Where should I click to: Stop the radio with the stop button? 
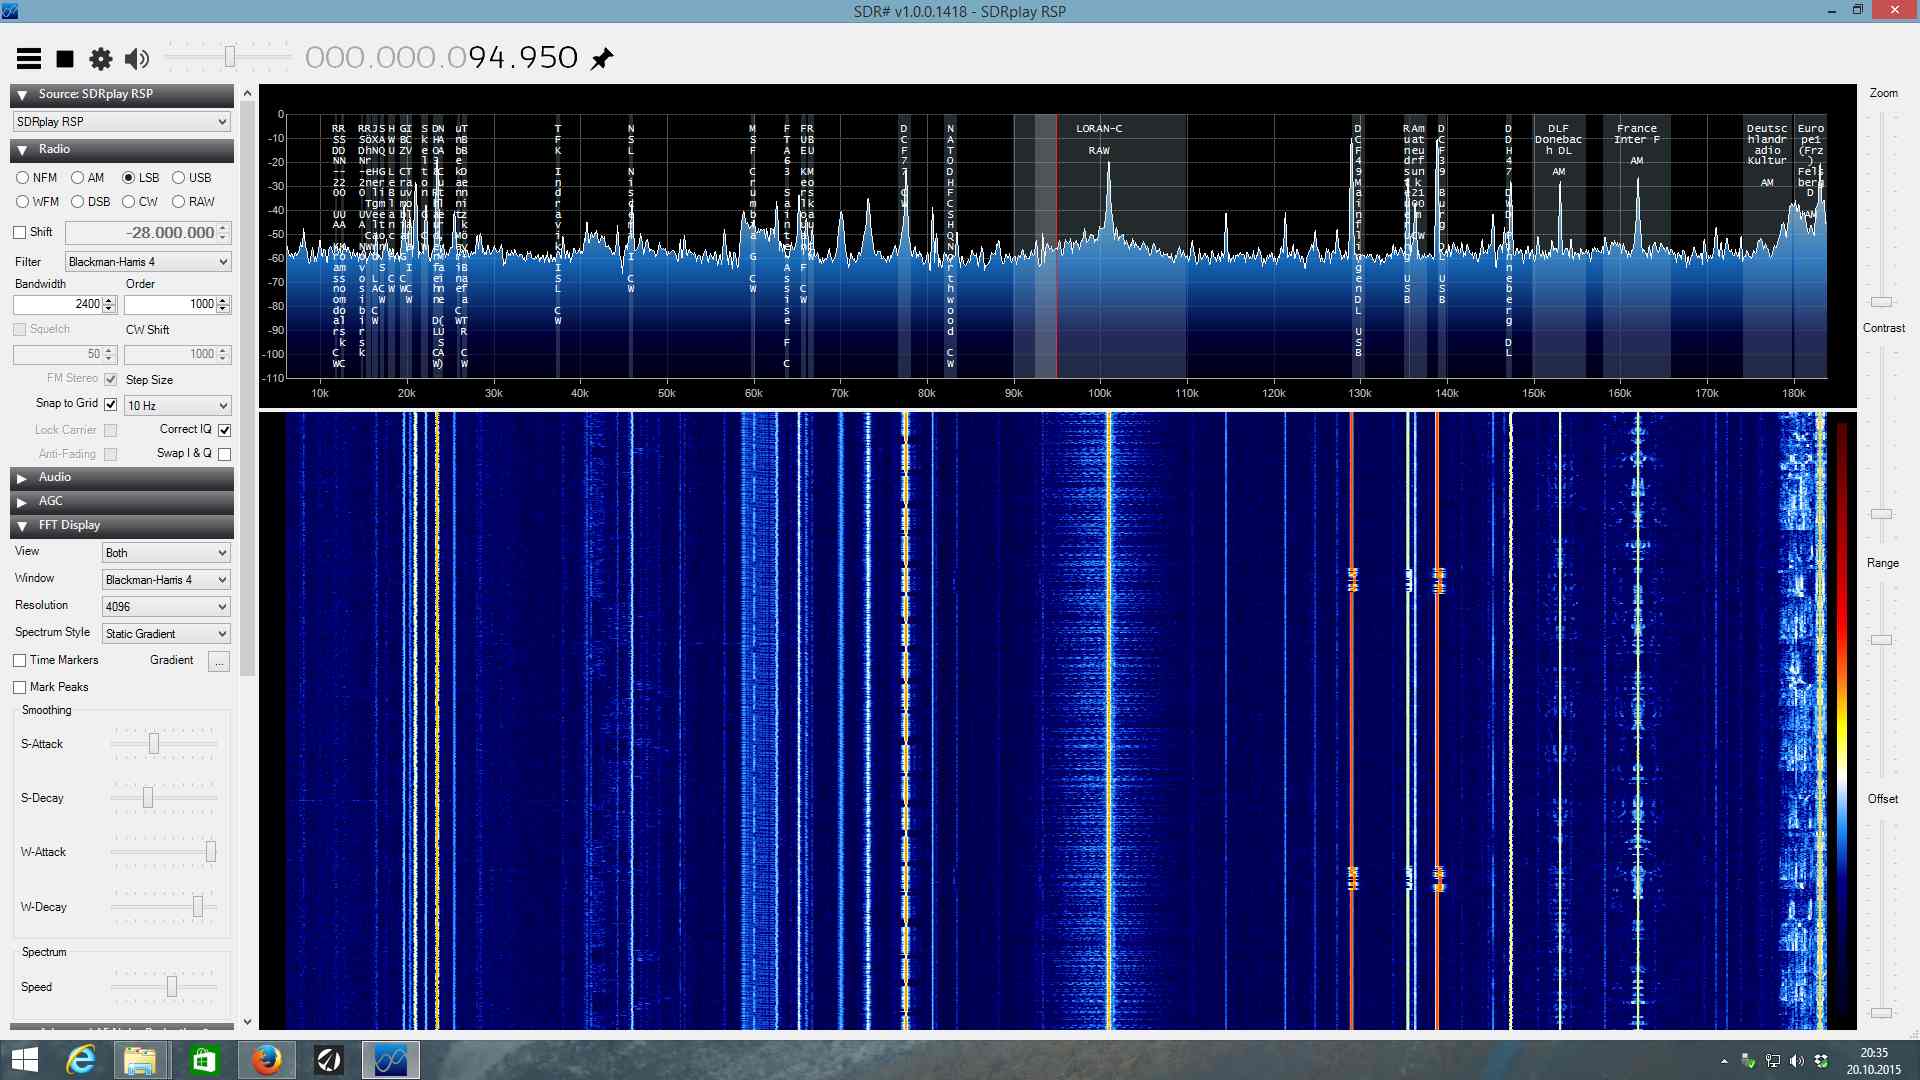tap(65, 59)
